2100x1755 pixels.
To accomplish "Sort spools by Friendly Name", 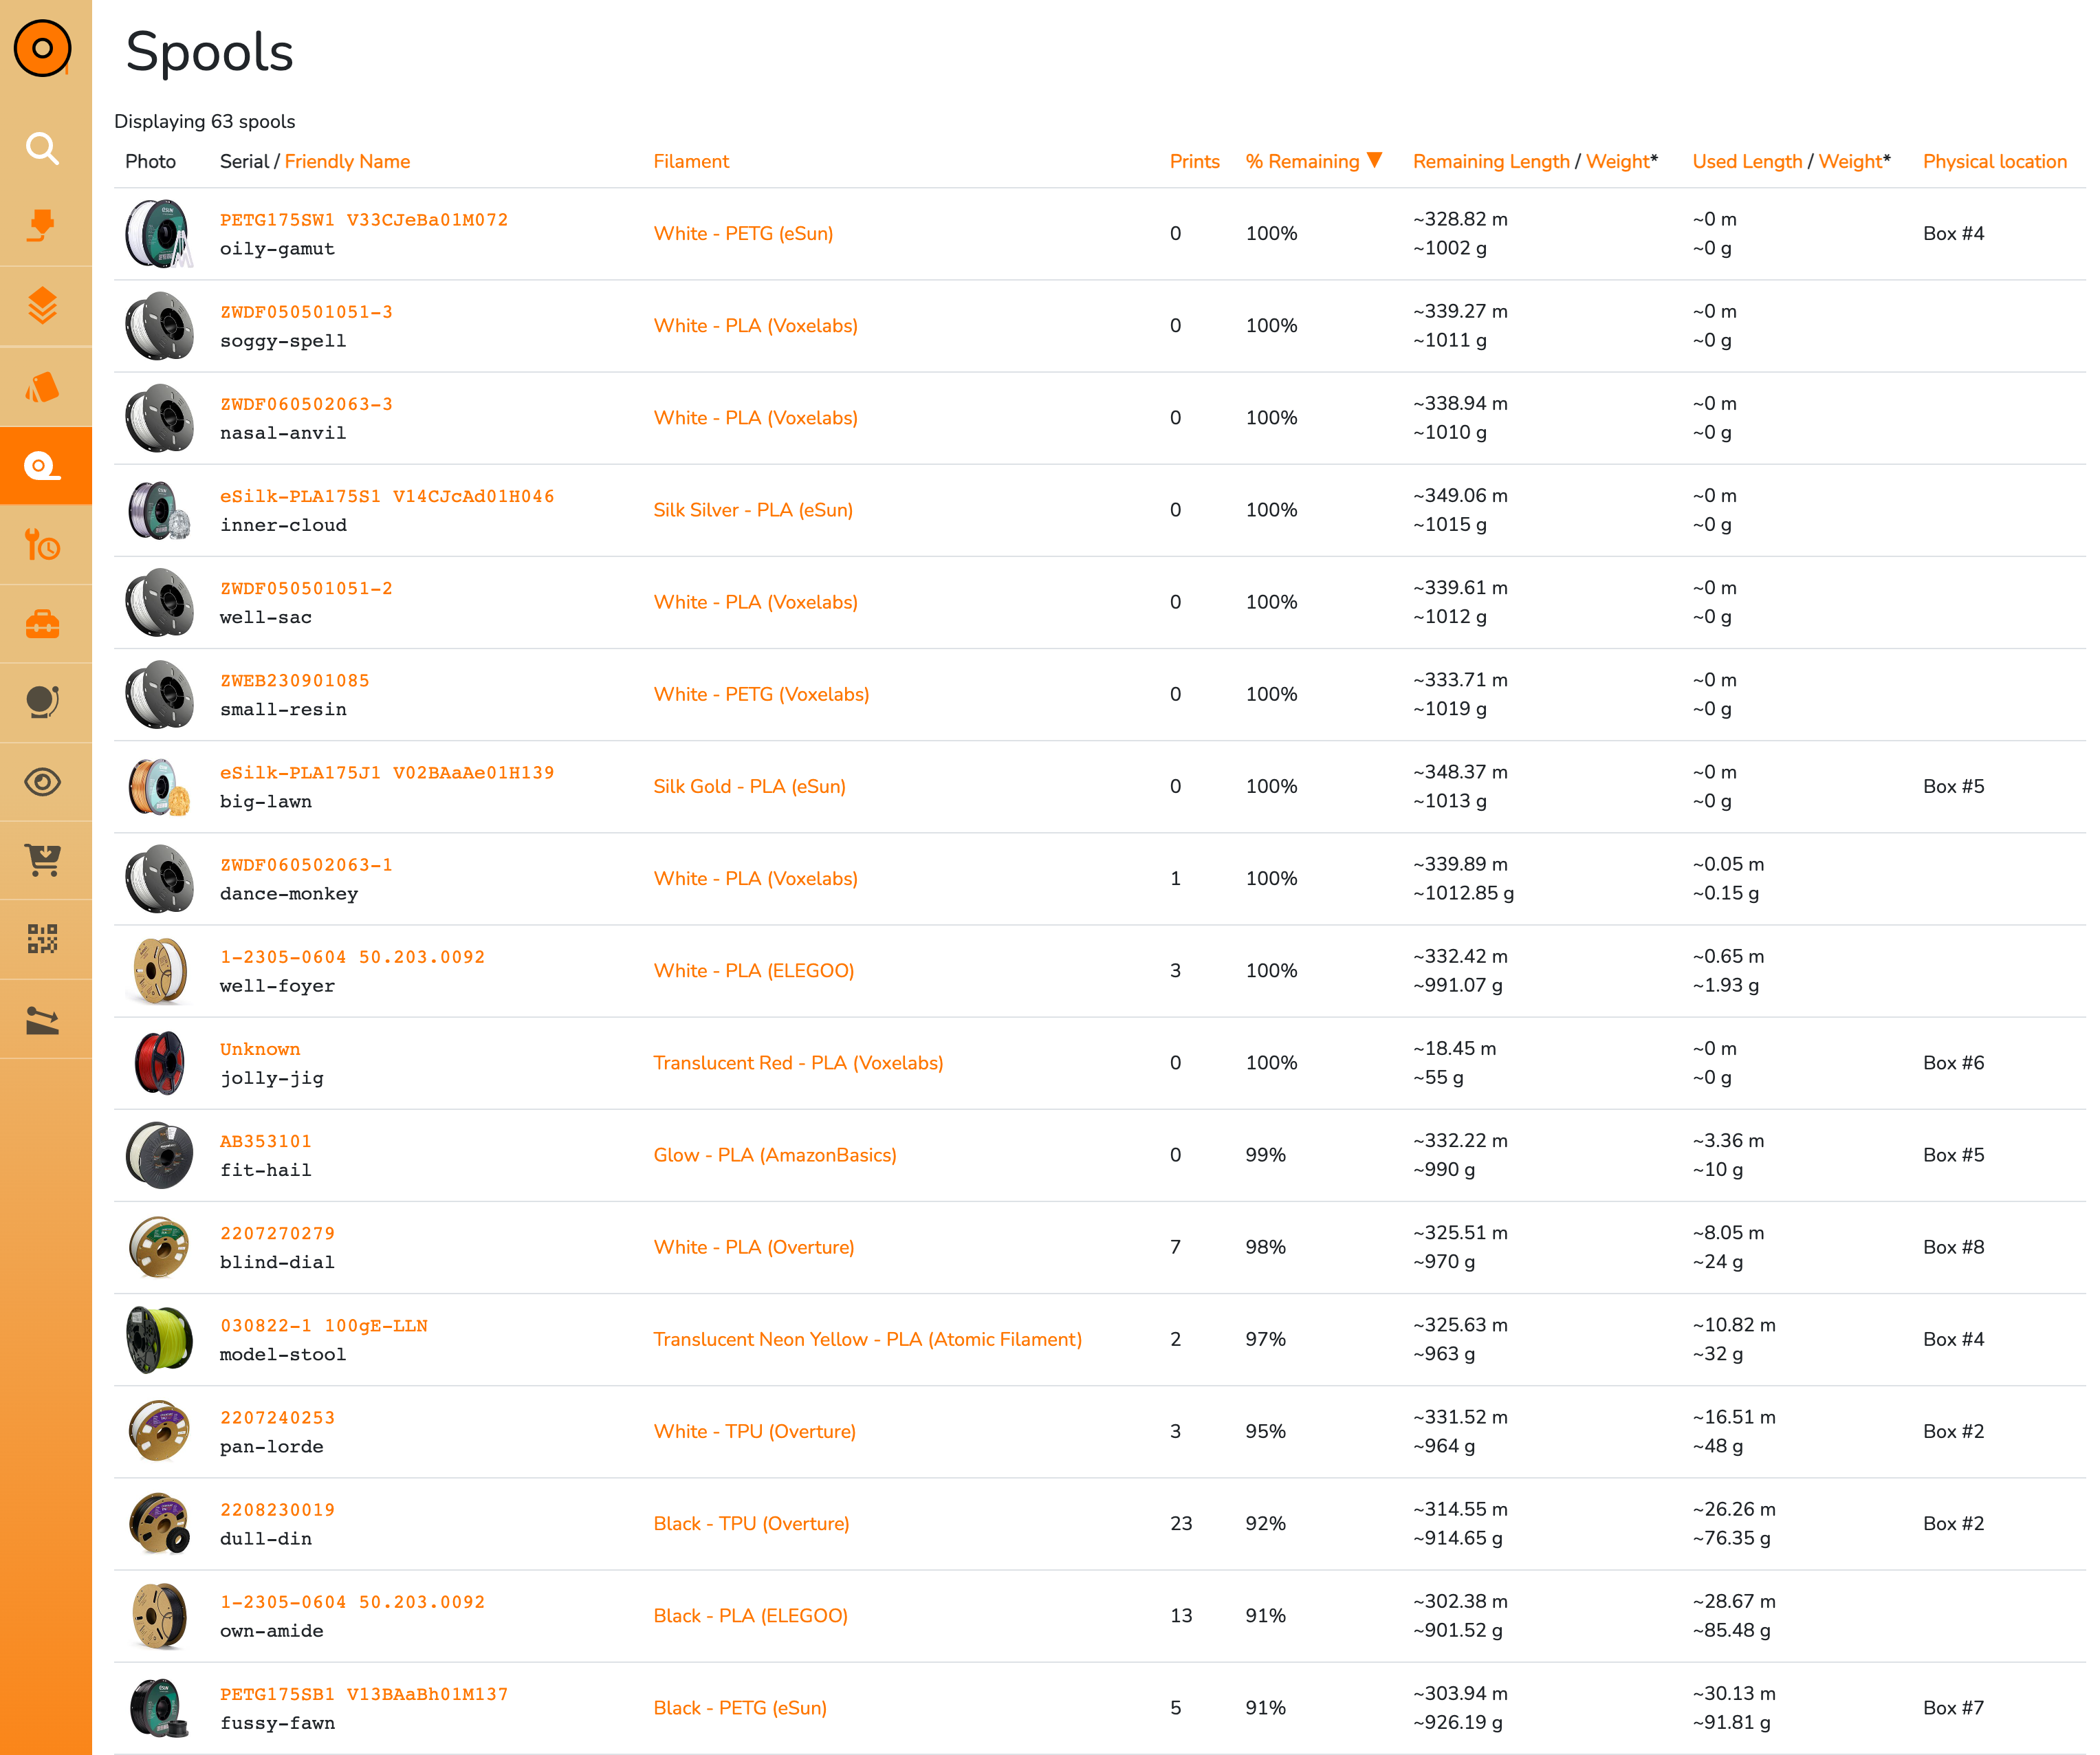I will (x=346, y=160).
